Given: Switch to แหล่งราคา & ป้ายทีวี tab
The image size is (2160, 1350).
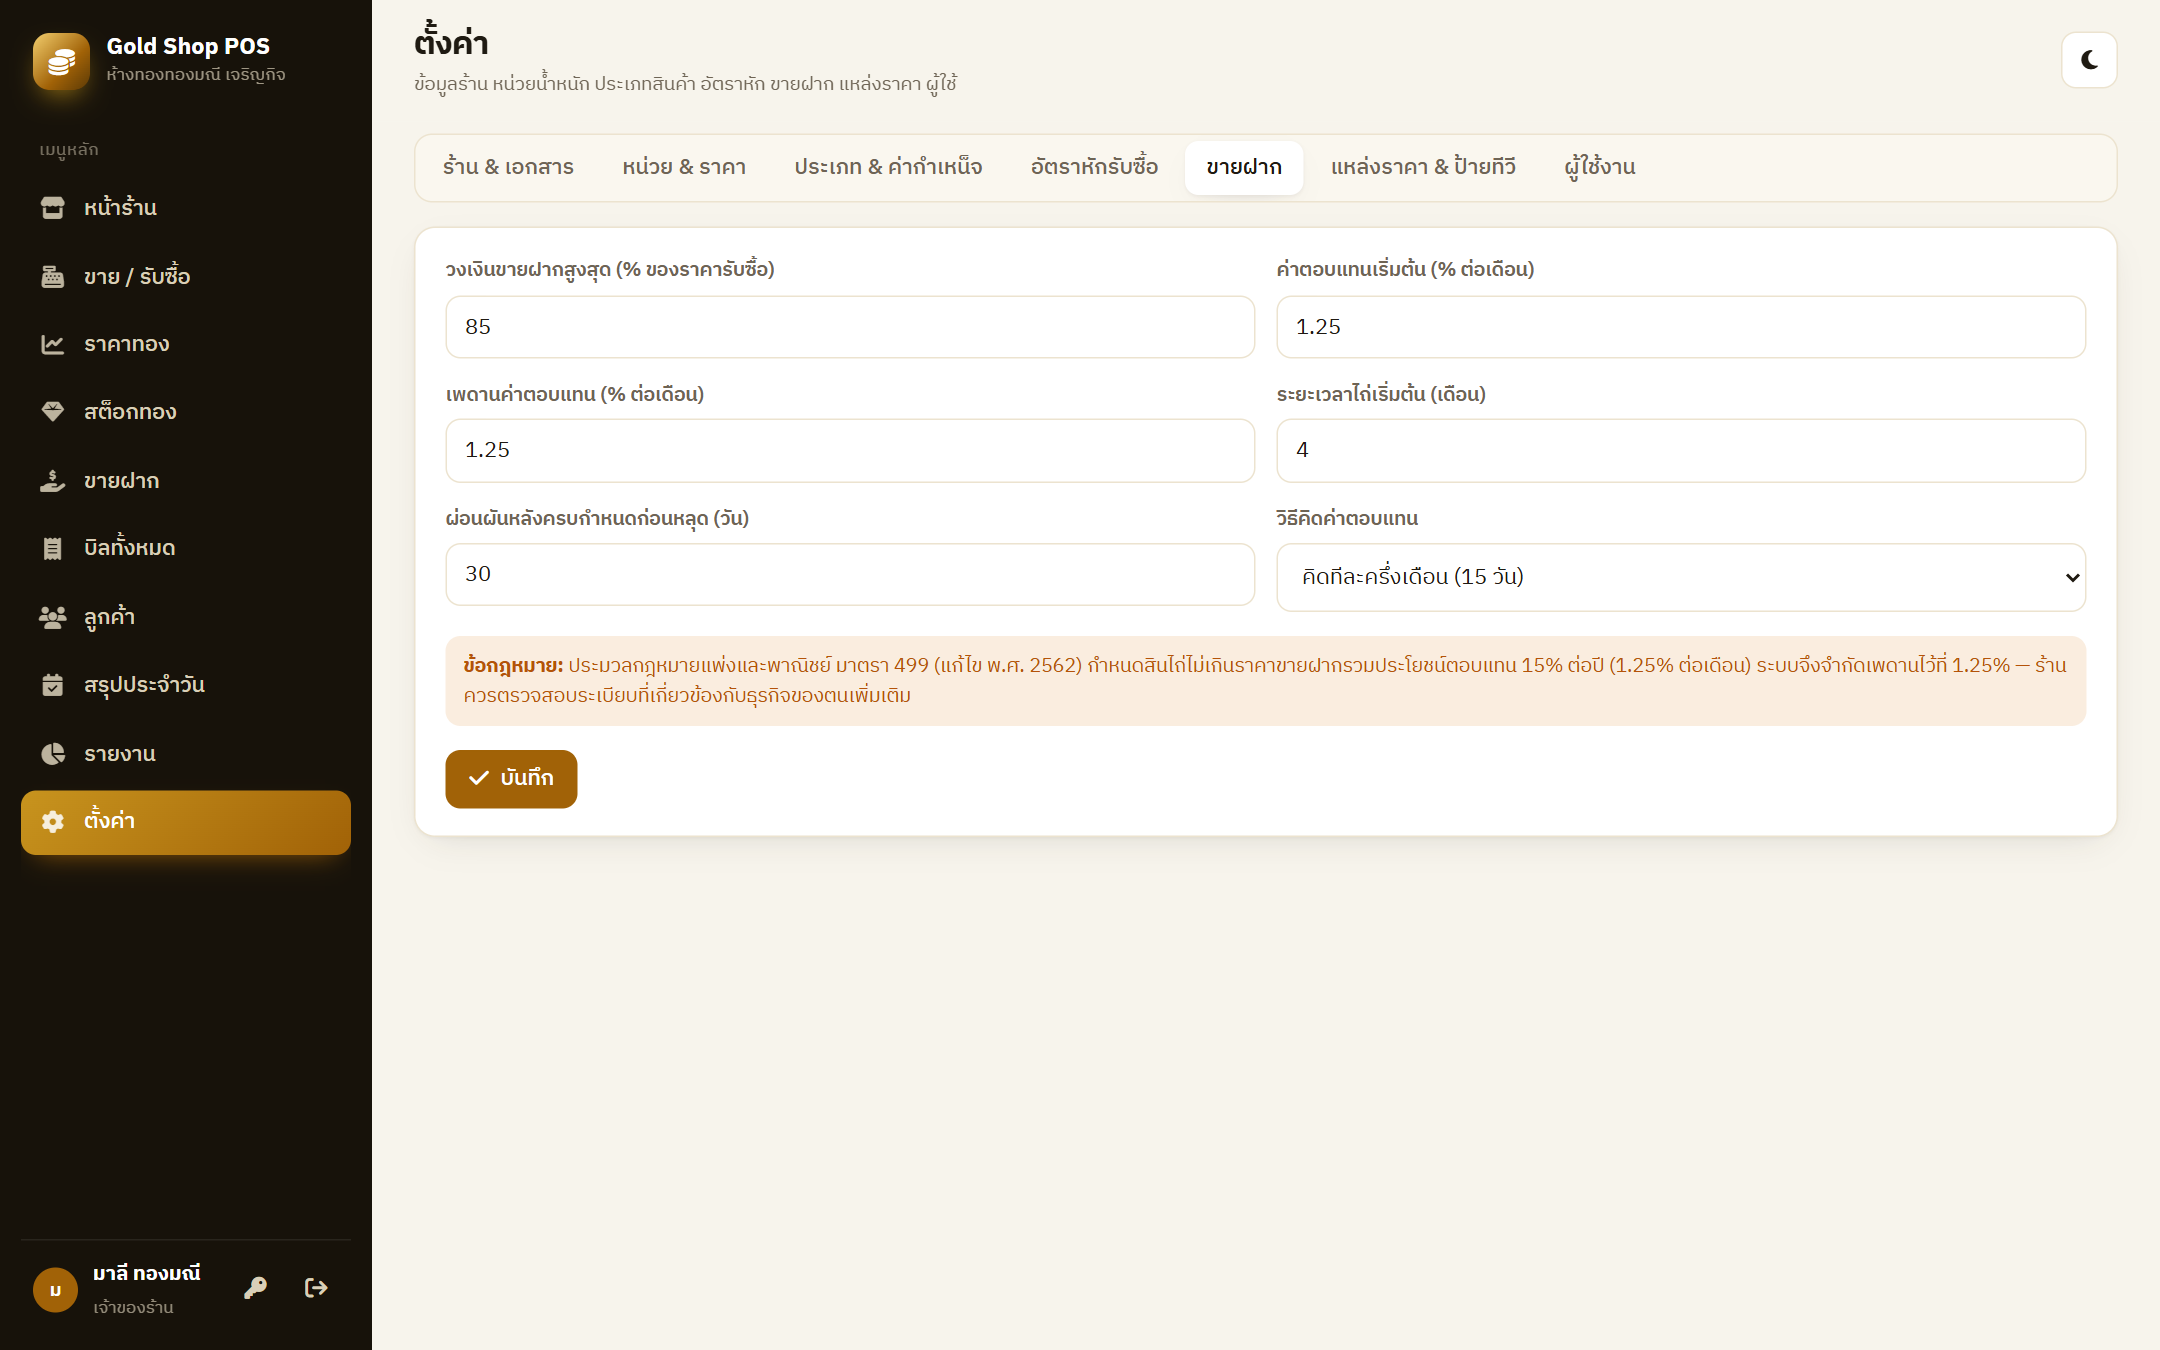Looking at the screenshot, I should [x=1423, y=167].
